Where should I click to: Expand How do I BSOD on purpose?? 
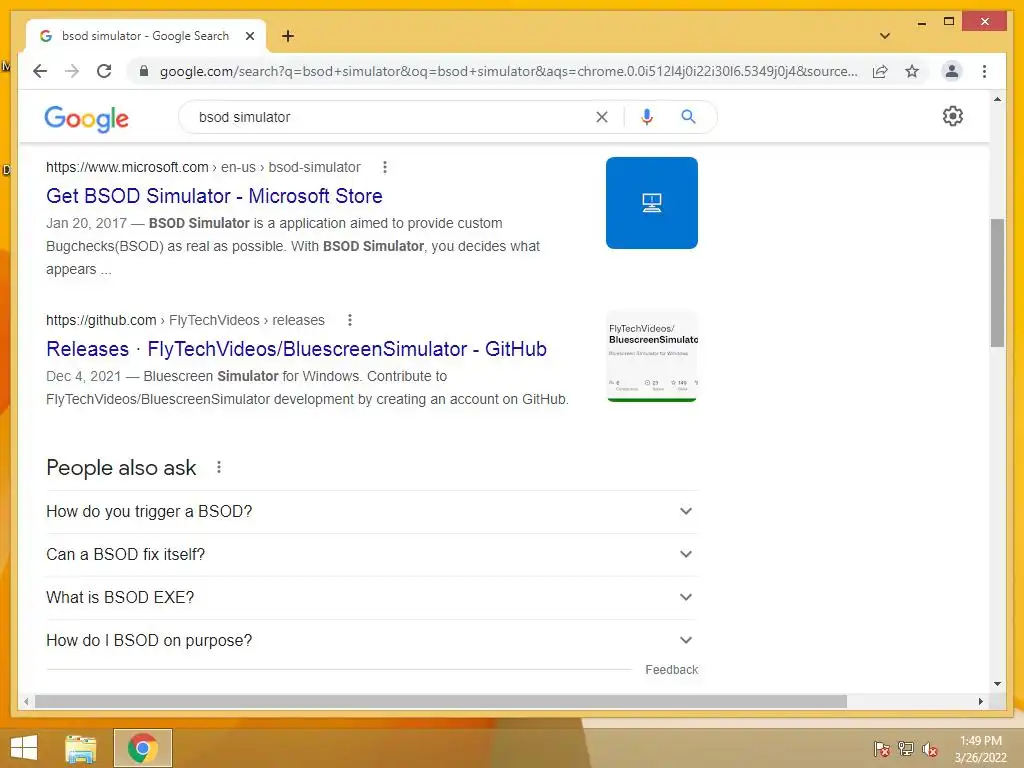coord(372,641)
